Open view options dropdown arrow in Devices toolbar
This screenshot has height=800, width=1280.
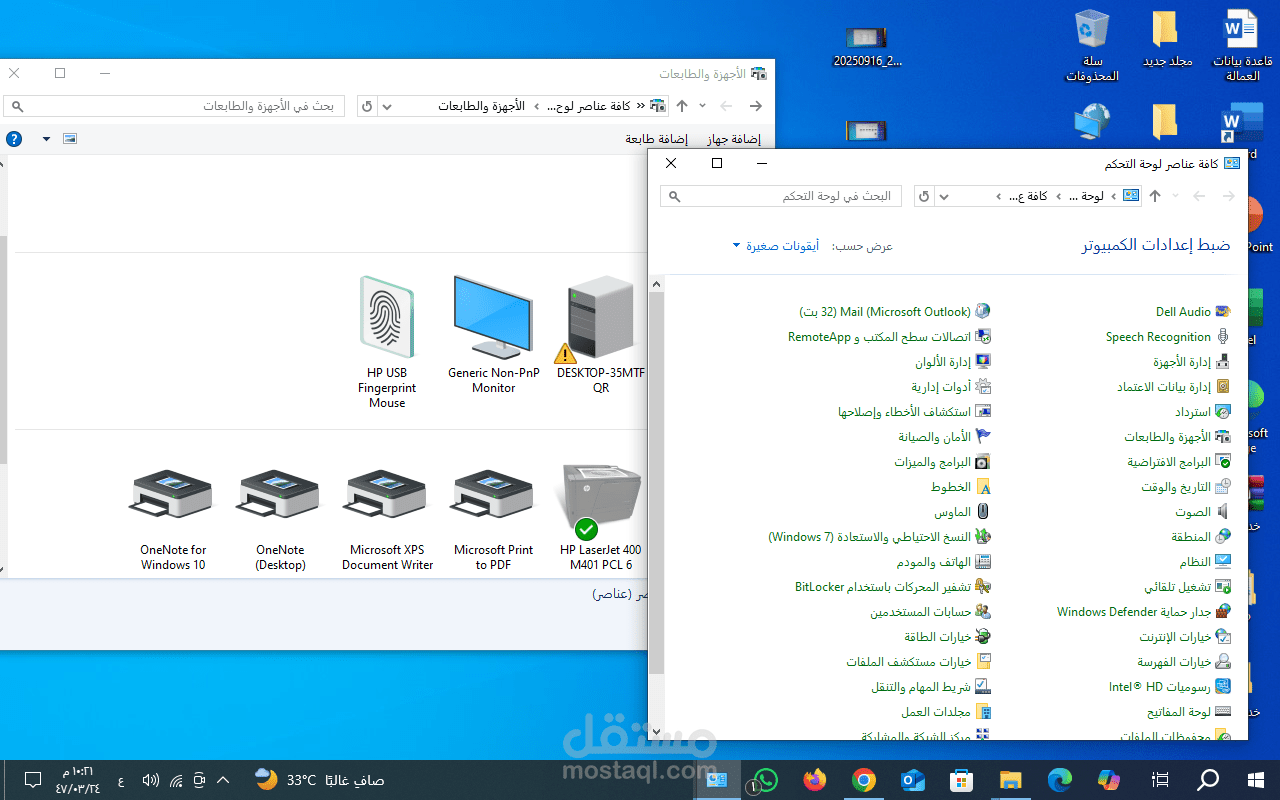click(x=46, y=139)
